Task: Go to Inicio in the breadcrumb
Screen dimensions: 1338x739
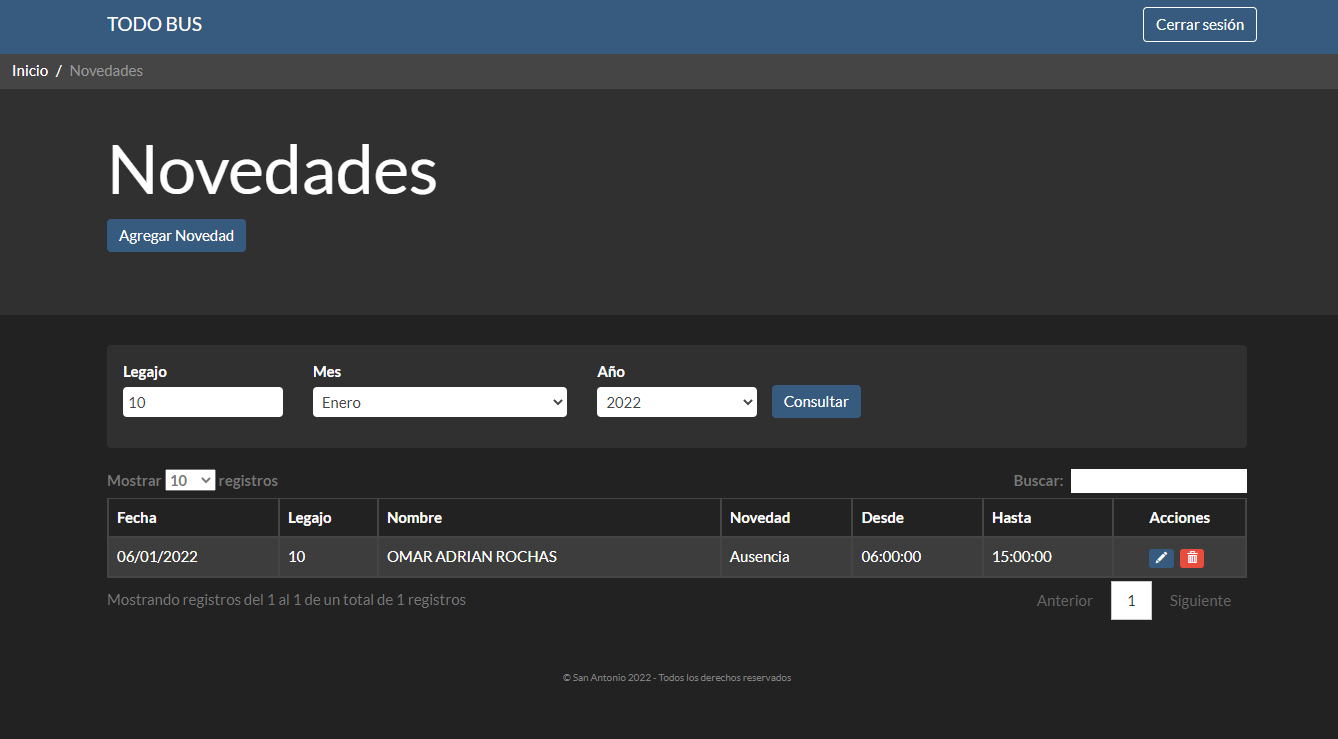Action: tap(30, 71)
